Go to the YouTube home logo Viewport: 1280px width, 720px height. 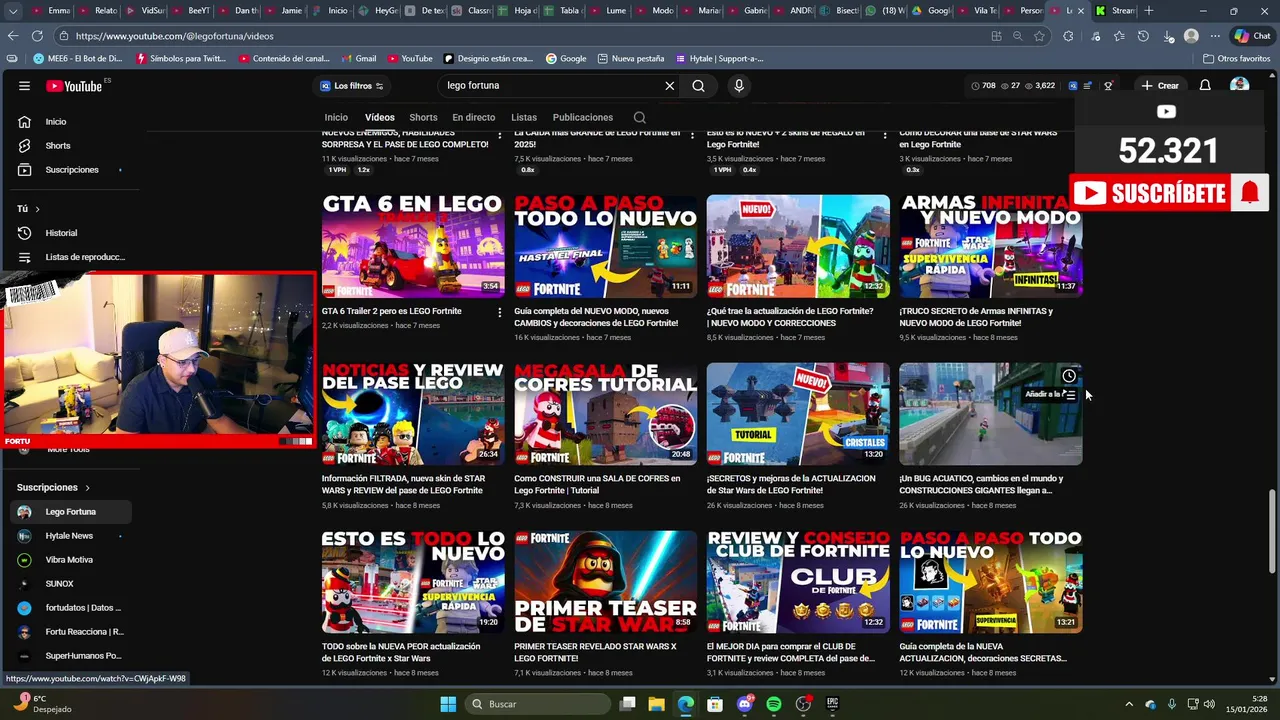pos(74,86)
